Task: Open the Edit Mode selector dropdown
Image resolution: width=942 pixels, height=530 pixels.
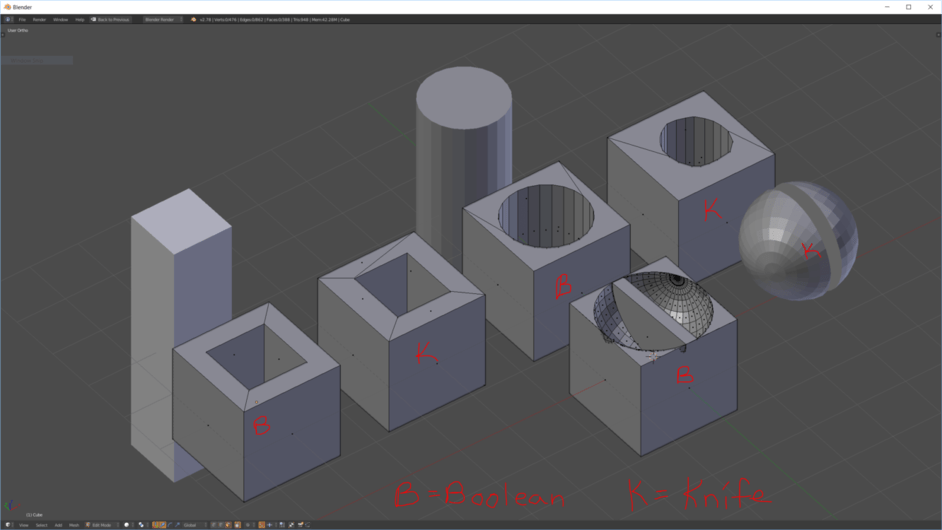Action: 101,524
